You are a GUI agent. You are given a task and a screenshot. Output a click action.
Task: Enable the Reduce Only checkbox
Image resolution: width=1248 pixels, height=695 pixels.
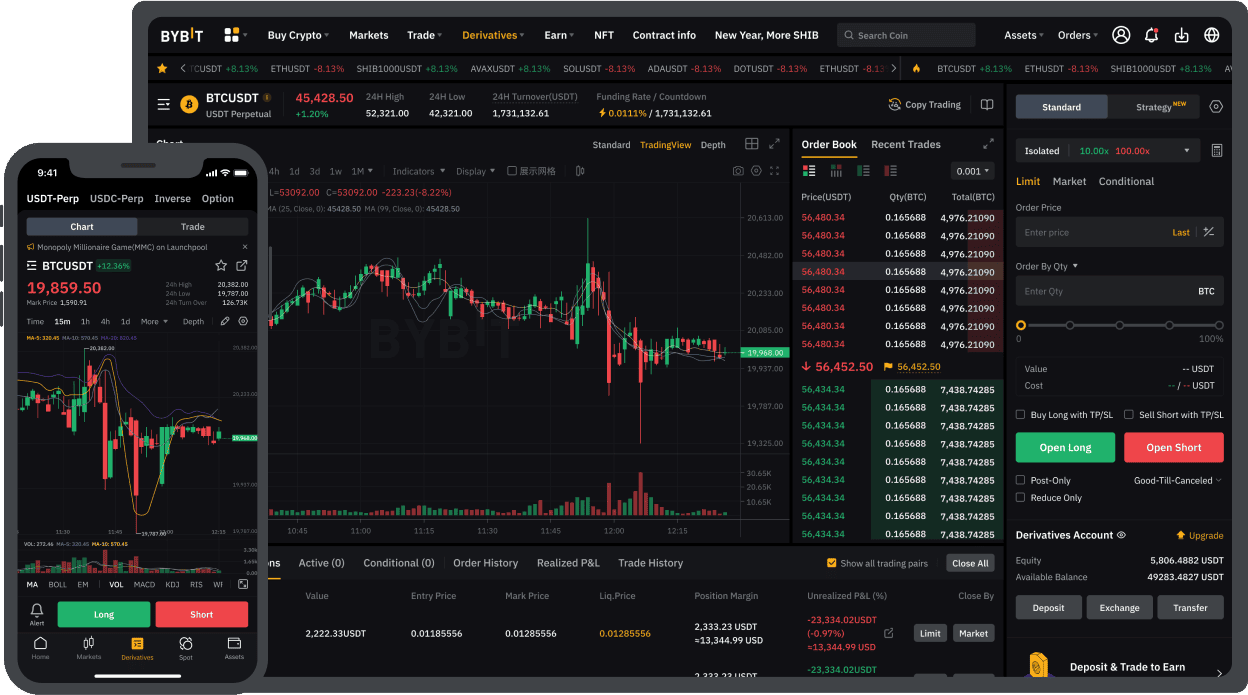tap(1020, 497)
